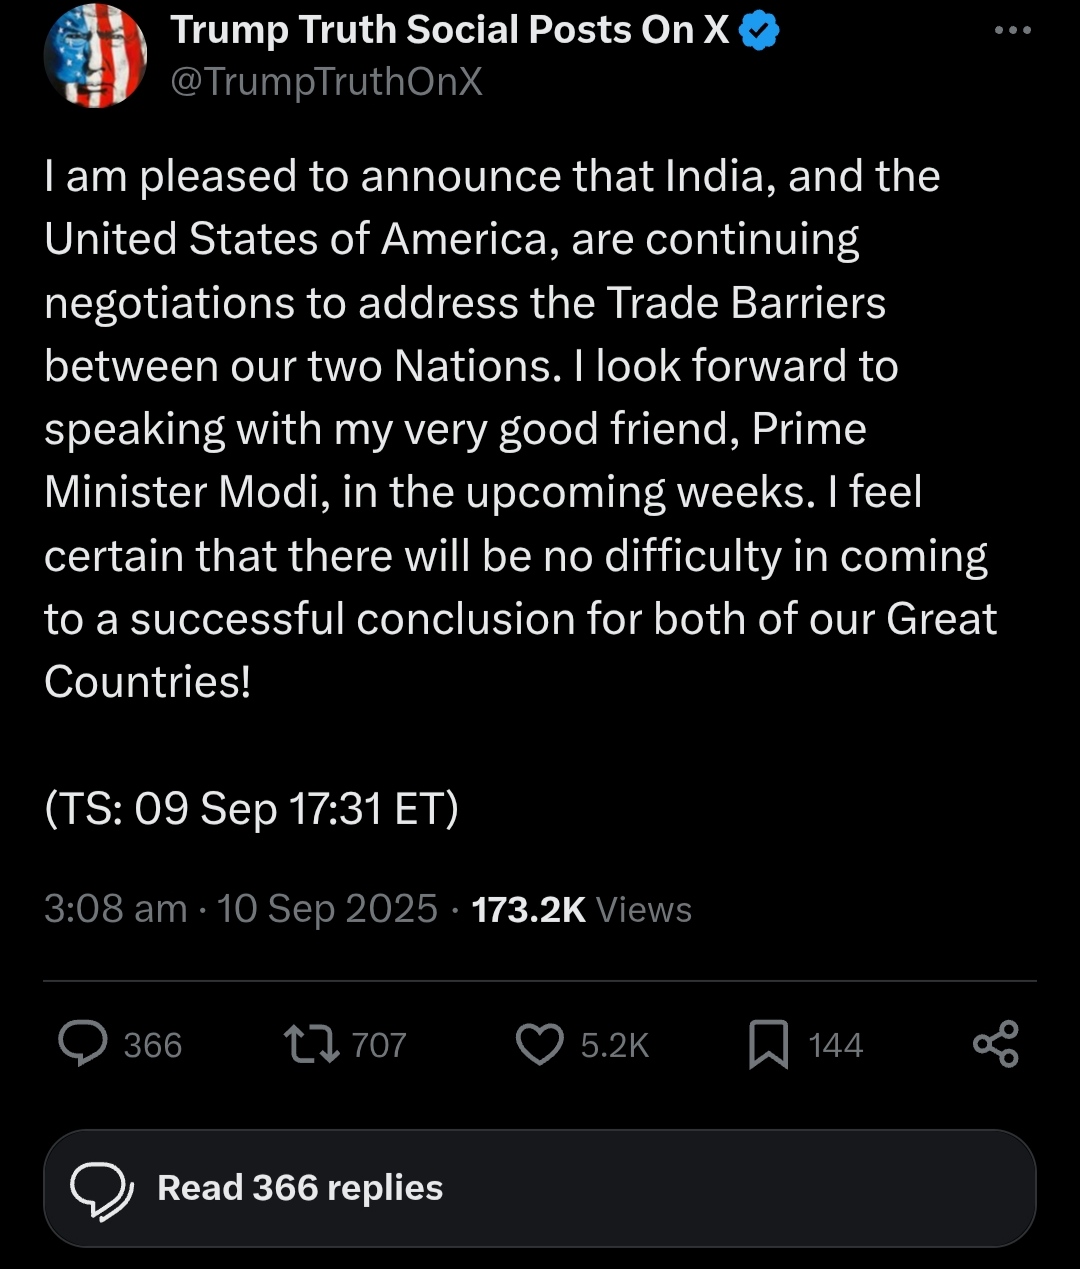This screenshot has width=1080, height=1269.
Task: Open the @TrumpTruthOnX handle link
Action: pos(326,82)
